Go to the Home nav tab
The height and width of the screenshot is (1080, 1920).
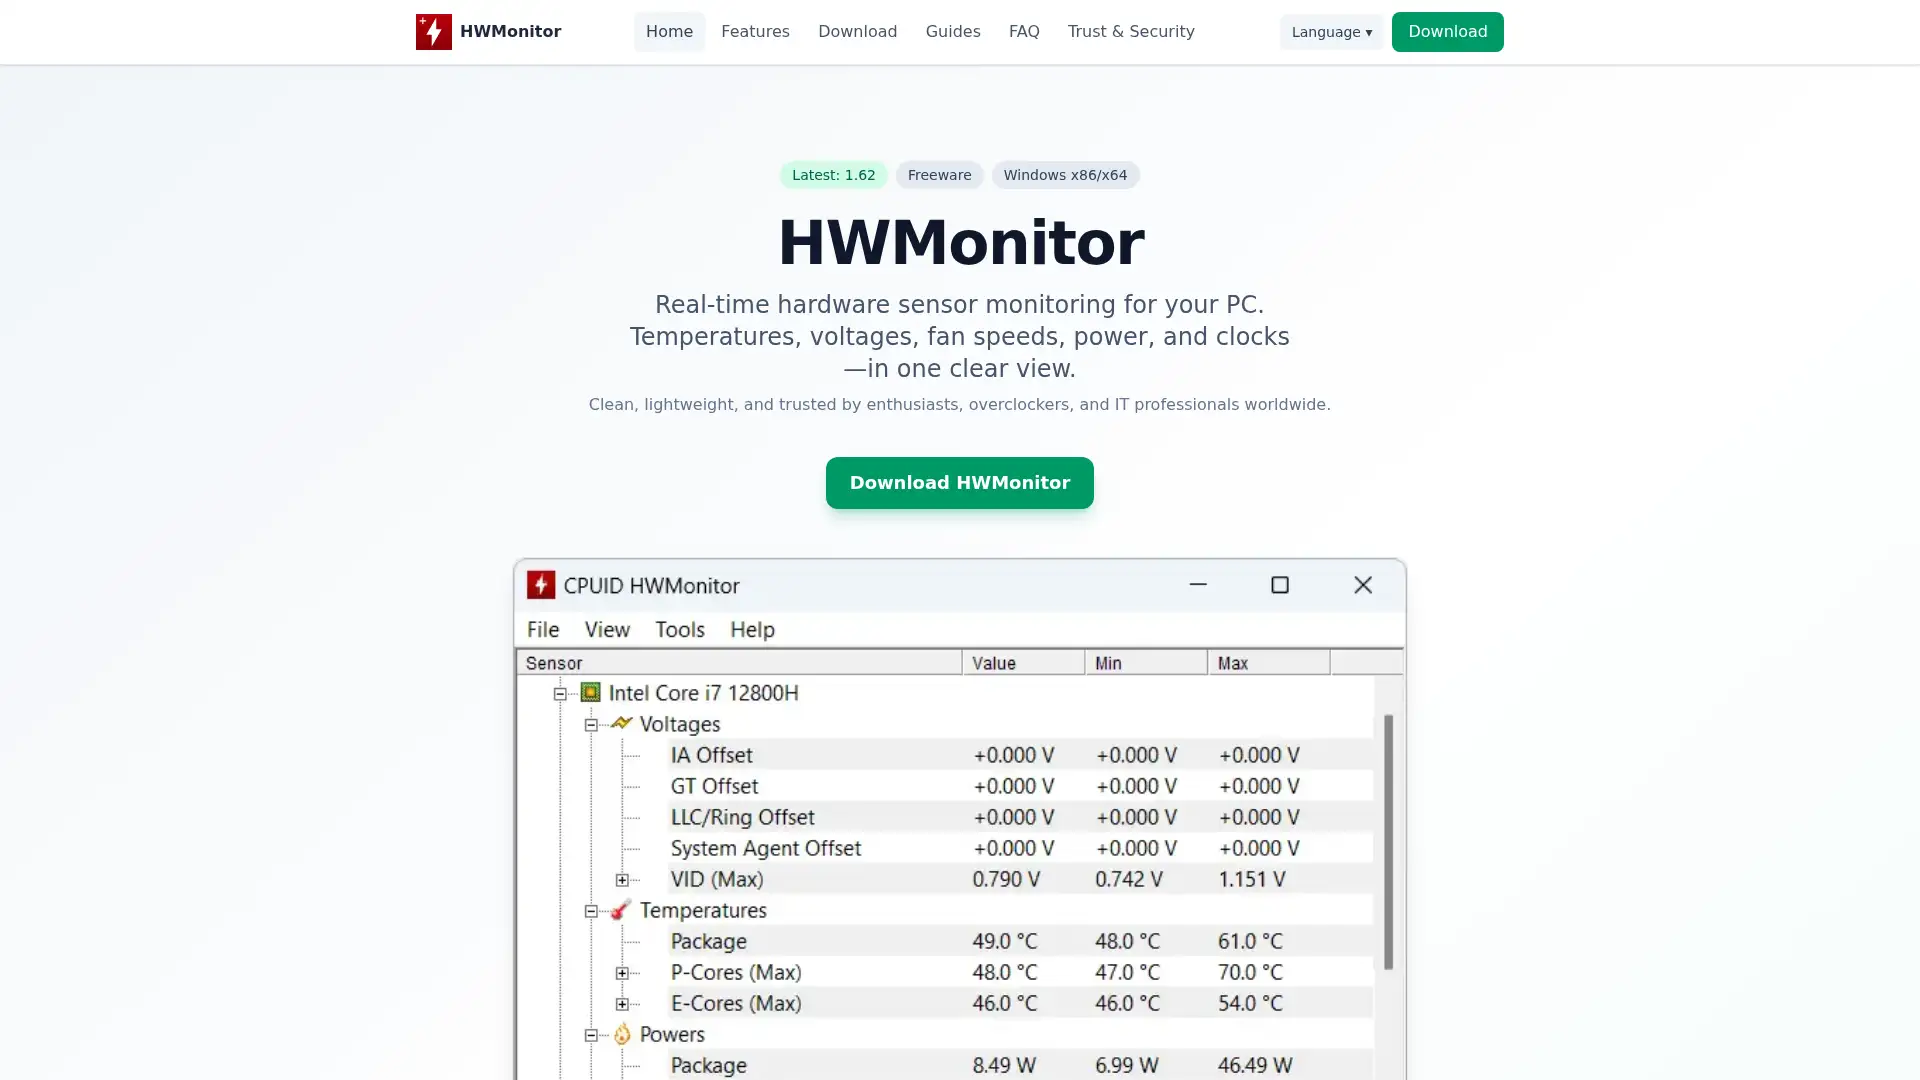669,32
